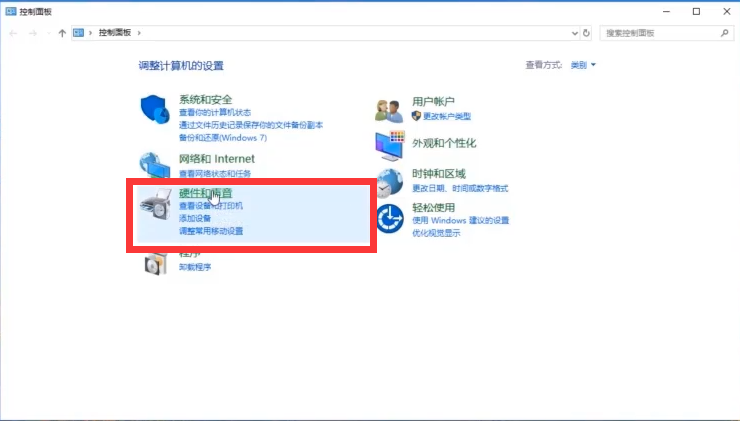Screen dimensions: 740x421
Task: Minimize the Control Panel window
Action: 666,12
